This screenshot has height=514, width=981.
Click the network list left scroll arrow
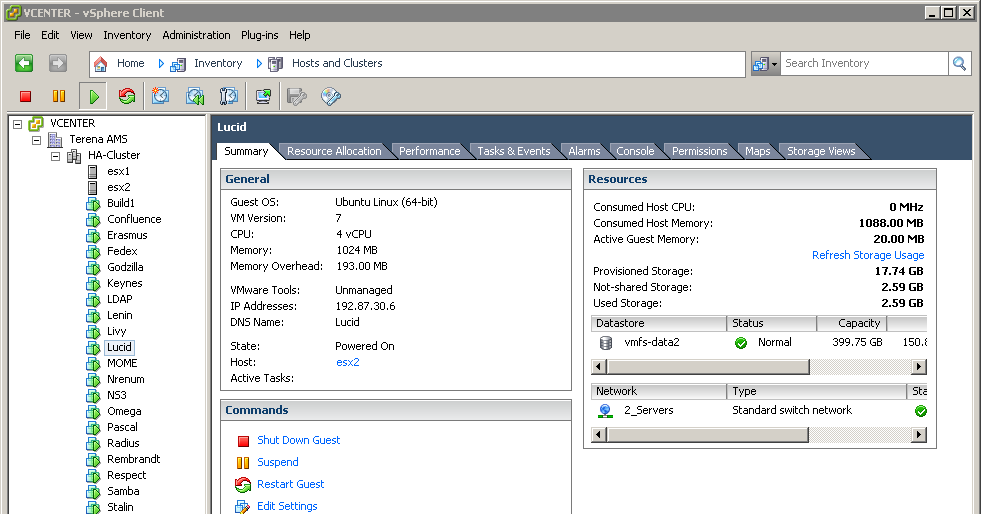tap(599, 435)
